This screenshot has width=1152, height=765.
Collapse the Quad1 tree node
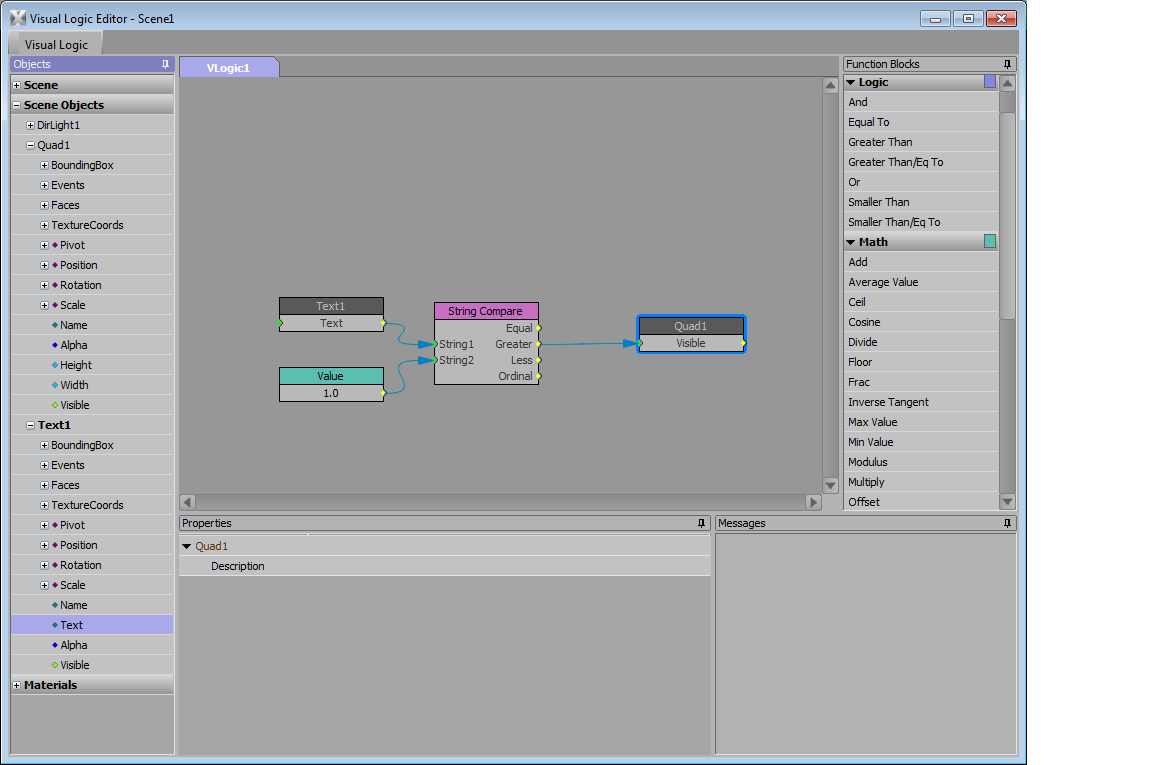pos(30,145)
